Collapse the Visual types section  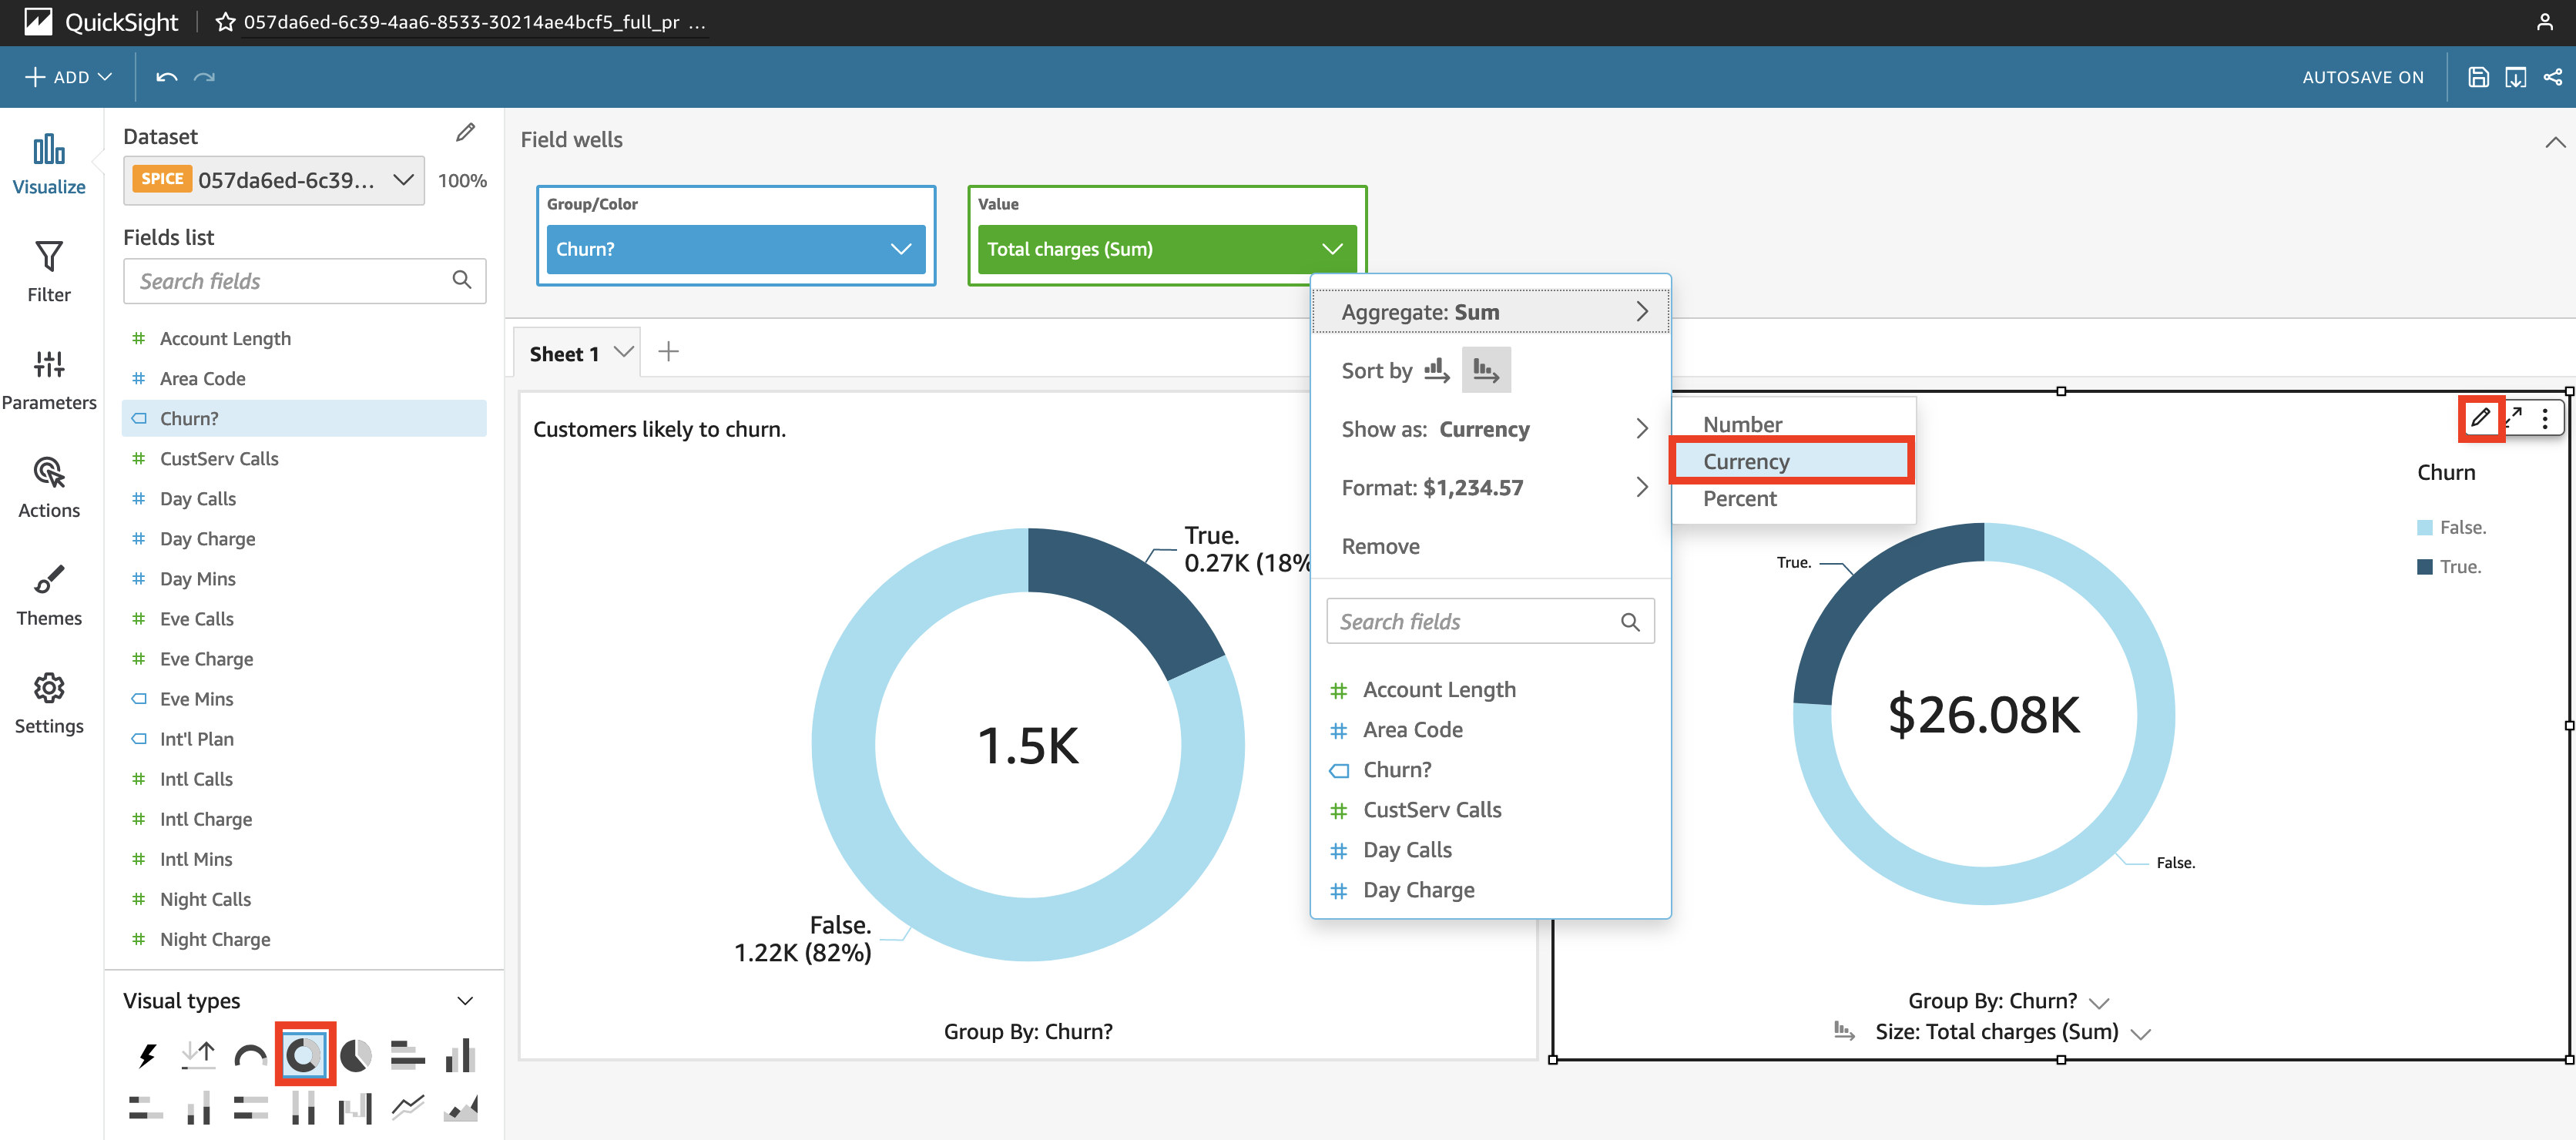click(x=465, y=1001)
